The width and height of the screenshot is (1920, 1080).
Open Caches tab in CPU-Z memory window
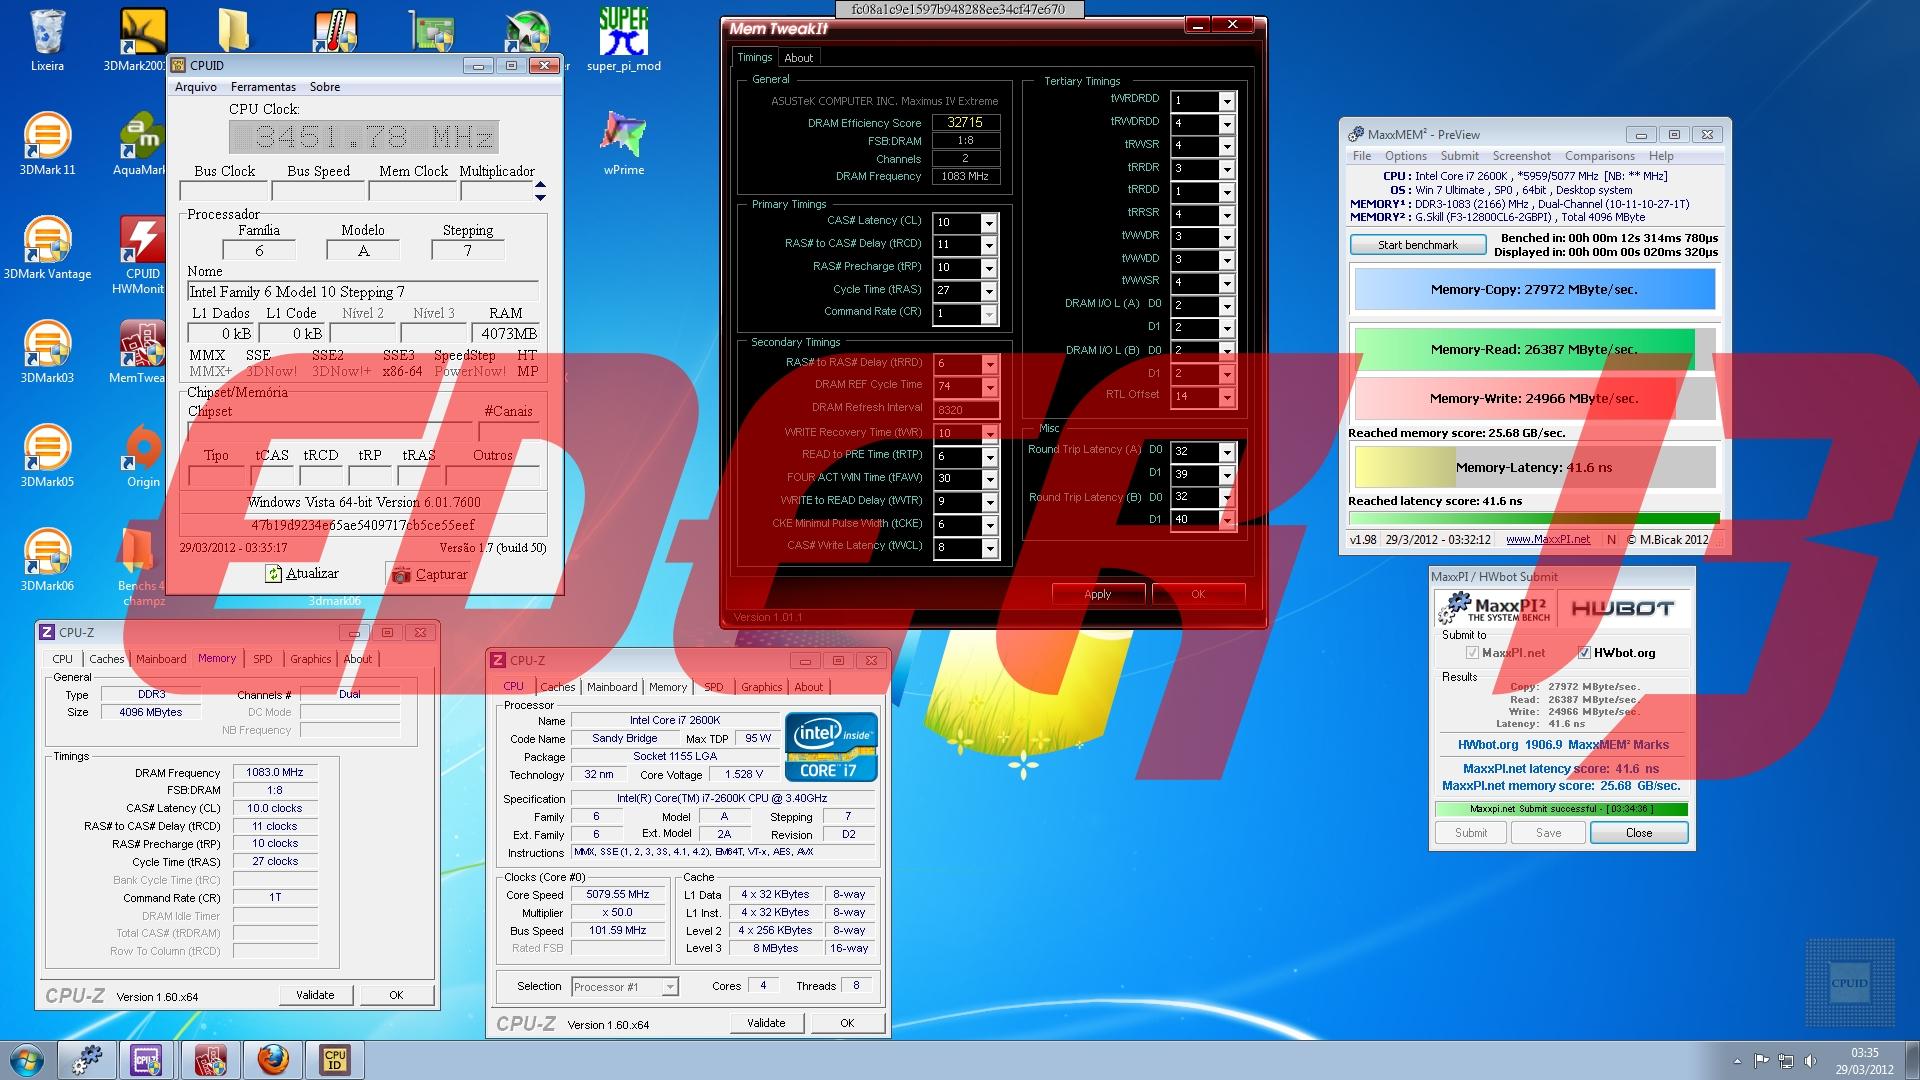click(x=107, y=659)
